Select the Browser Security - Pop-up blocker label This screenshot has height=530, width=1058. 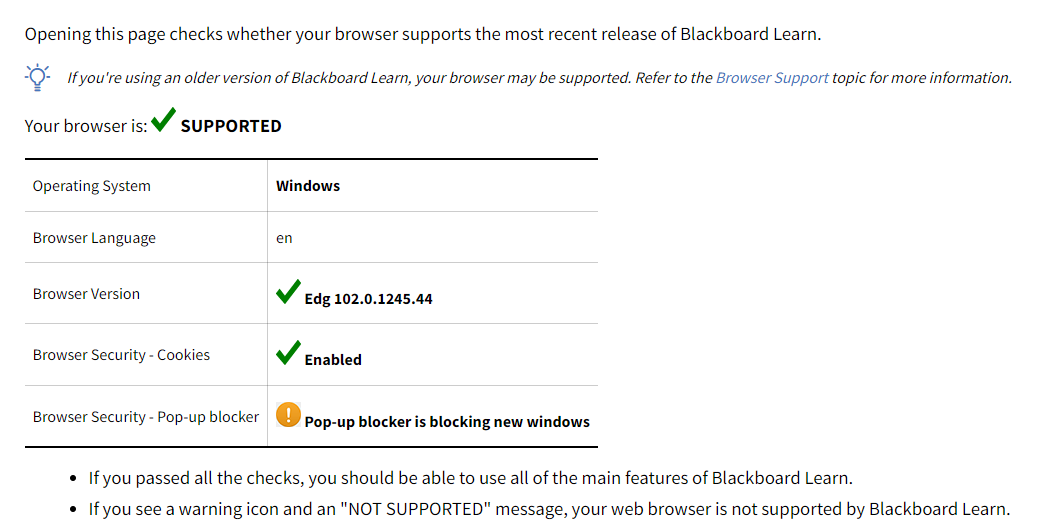pyautogui.click(x=146, y=417)
